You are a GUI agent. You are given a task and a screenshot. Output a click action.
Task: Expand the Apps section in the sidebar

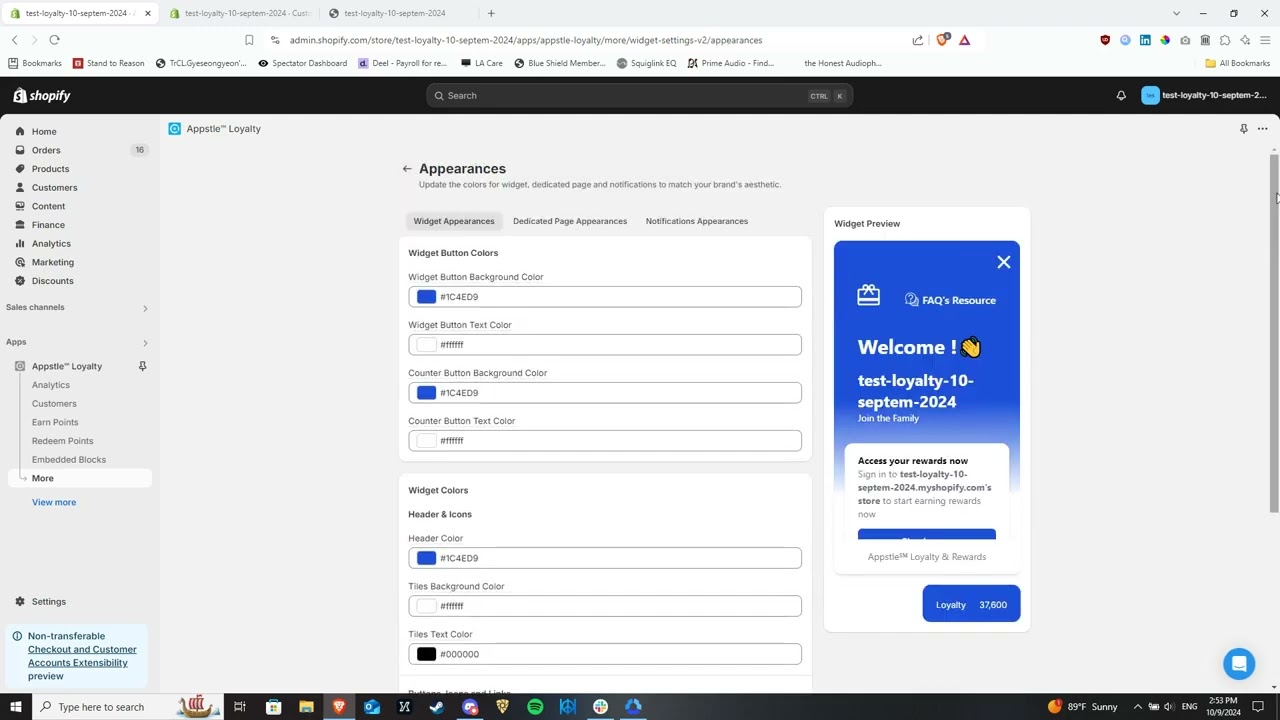(145, 343)
